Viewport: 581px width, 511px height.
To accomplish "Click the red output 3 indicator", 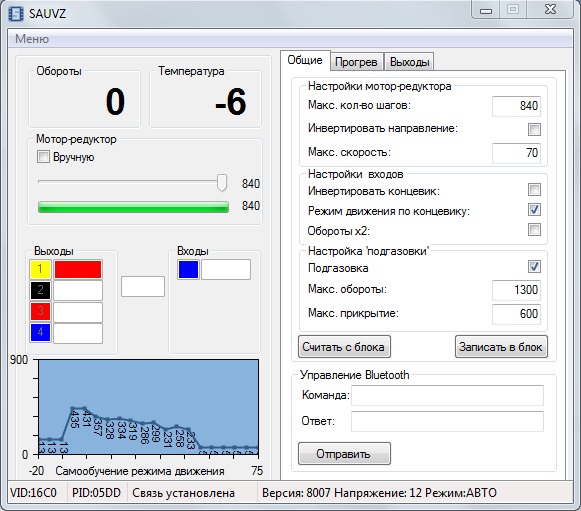I will pos(40,311).
